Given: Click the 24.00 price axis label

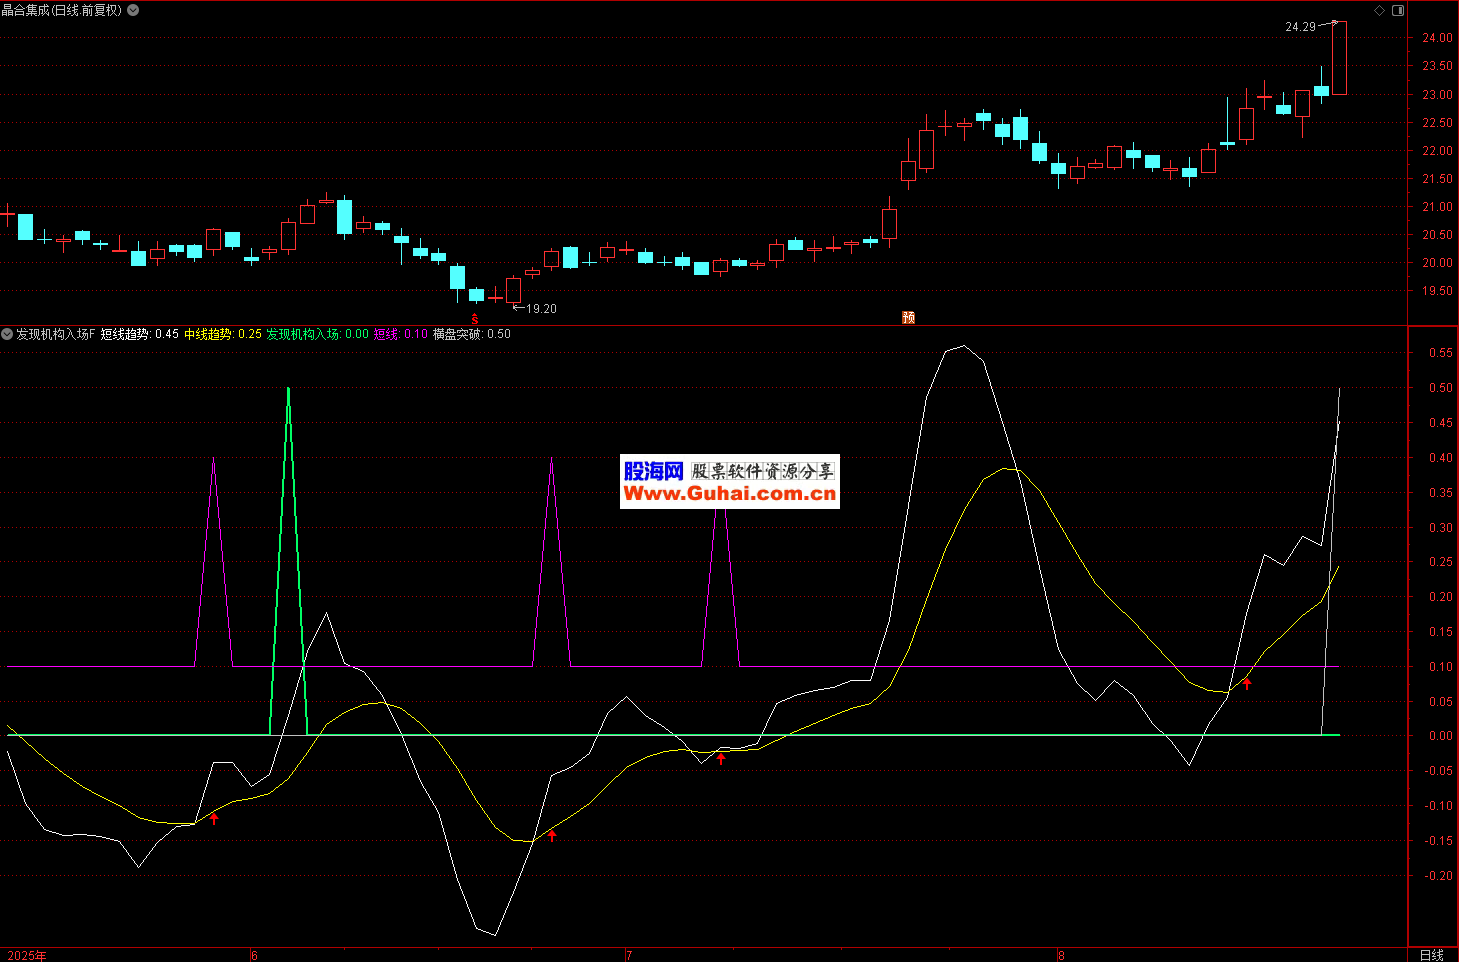Looking at the screenshot, I should pyautogui.click(x=1437, y=38).
